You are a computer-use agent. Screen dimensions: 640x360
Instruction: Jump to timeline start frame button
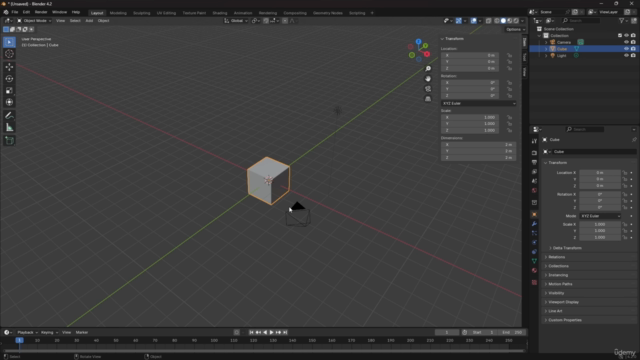251,332
